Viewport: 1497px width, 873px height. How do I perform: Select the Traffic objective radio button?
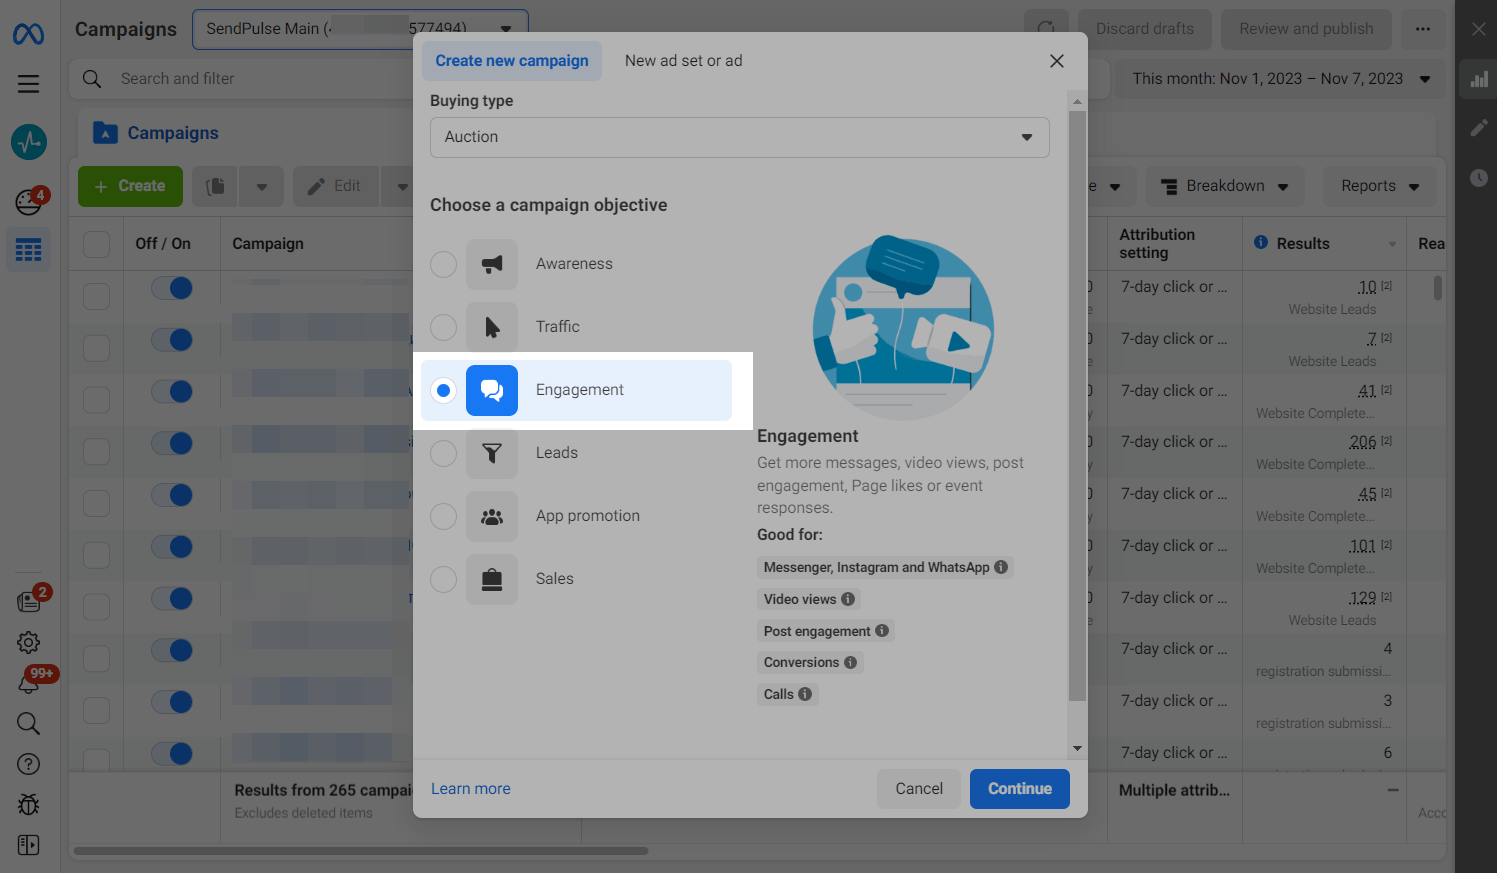pyautogui.click(x=443, y=327)
